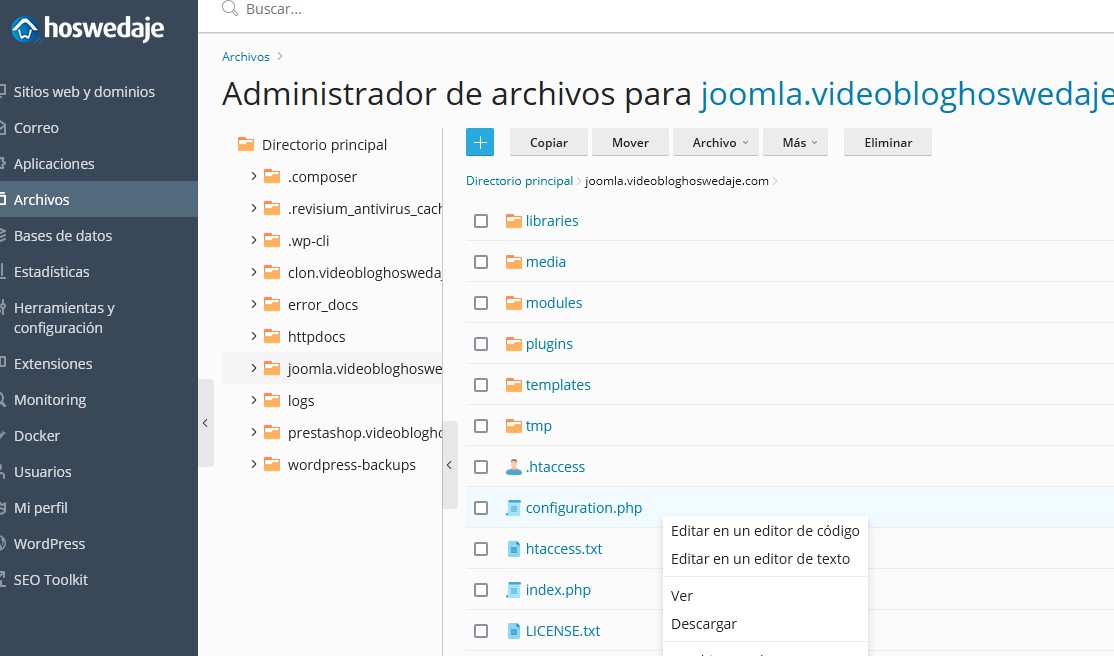Screen dimensions: 1114x656
Task: Choose Editar en un editor de texto
Action: click(760, 559)
